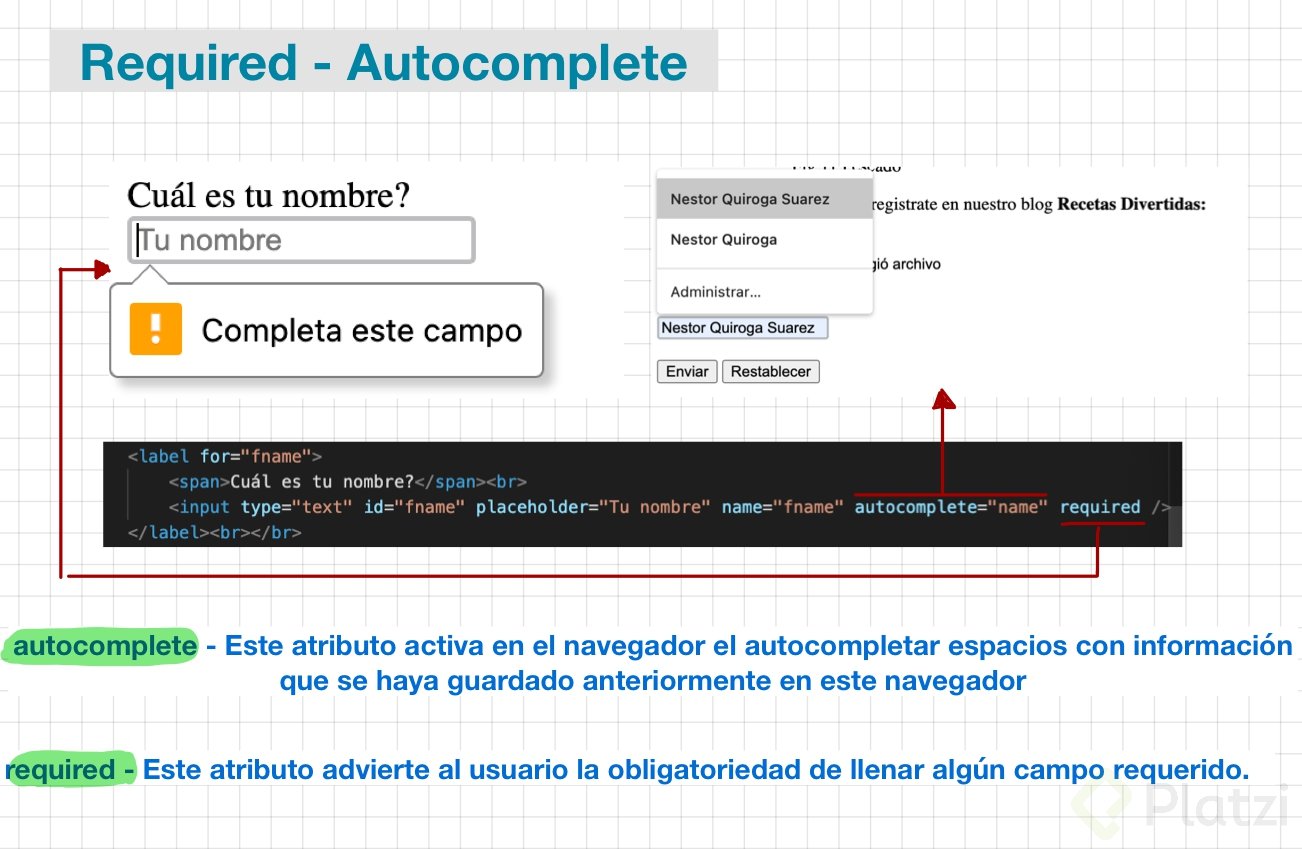Open the "Administrar..." autocomplete option
The height and width of the screenshot is (849, 1302).
(x=765, y=292)
